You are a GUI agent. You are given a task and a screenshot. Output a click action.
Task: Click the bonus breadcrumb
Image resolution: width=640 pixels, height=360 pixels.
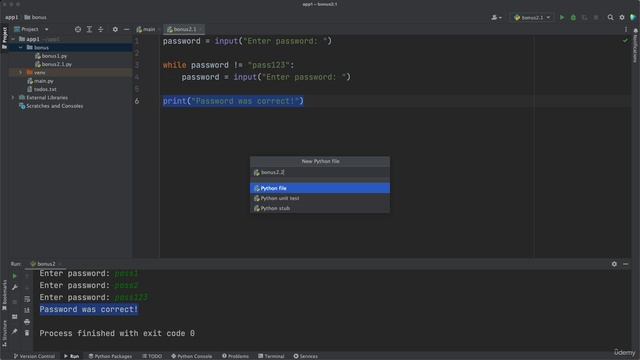pyautogui.click(x=36, y=18)
